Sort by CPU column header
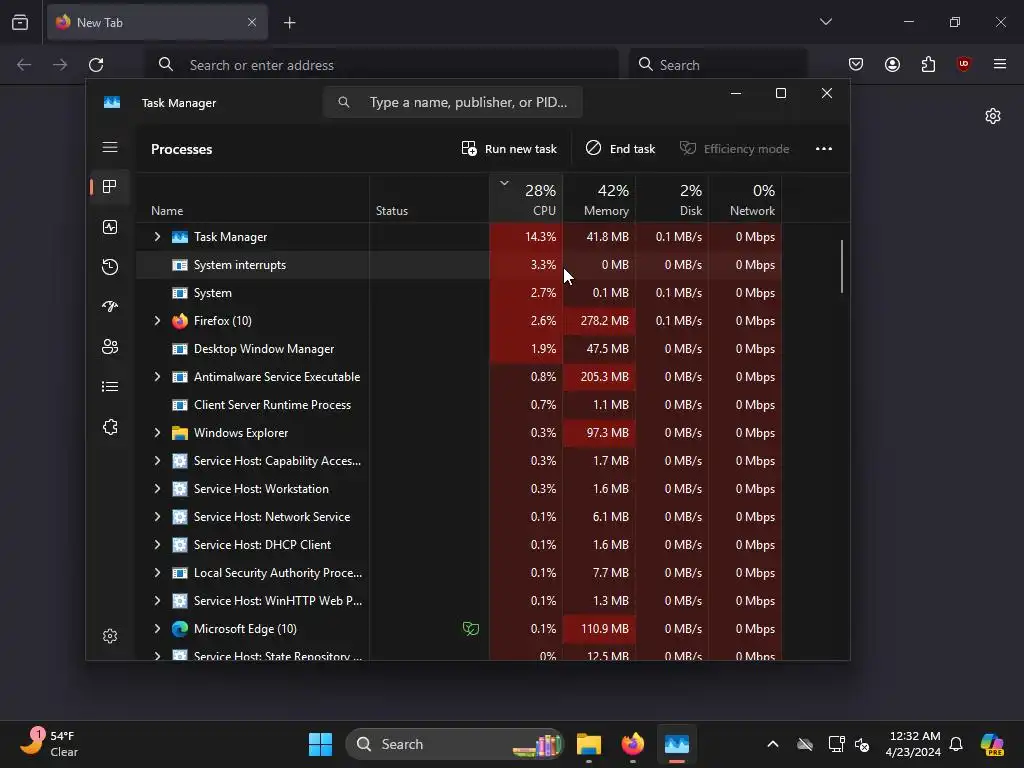The height and width of the screenshot is (768, 1024). pyautogui.click(x=526, y=199)
